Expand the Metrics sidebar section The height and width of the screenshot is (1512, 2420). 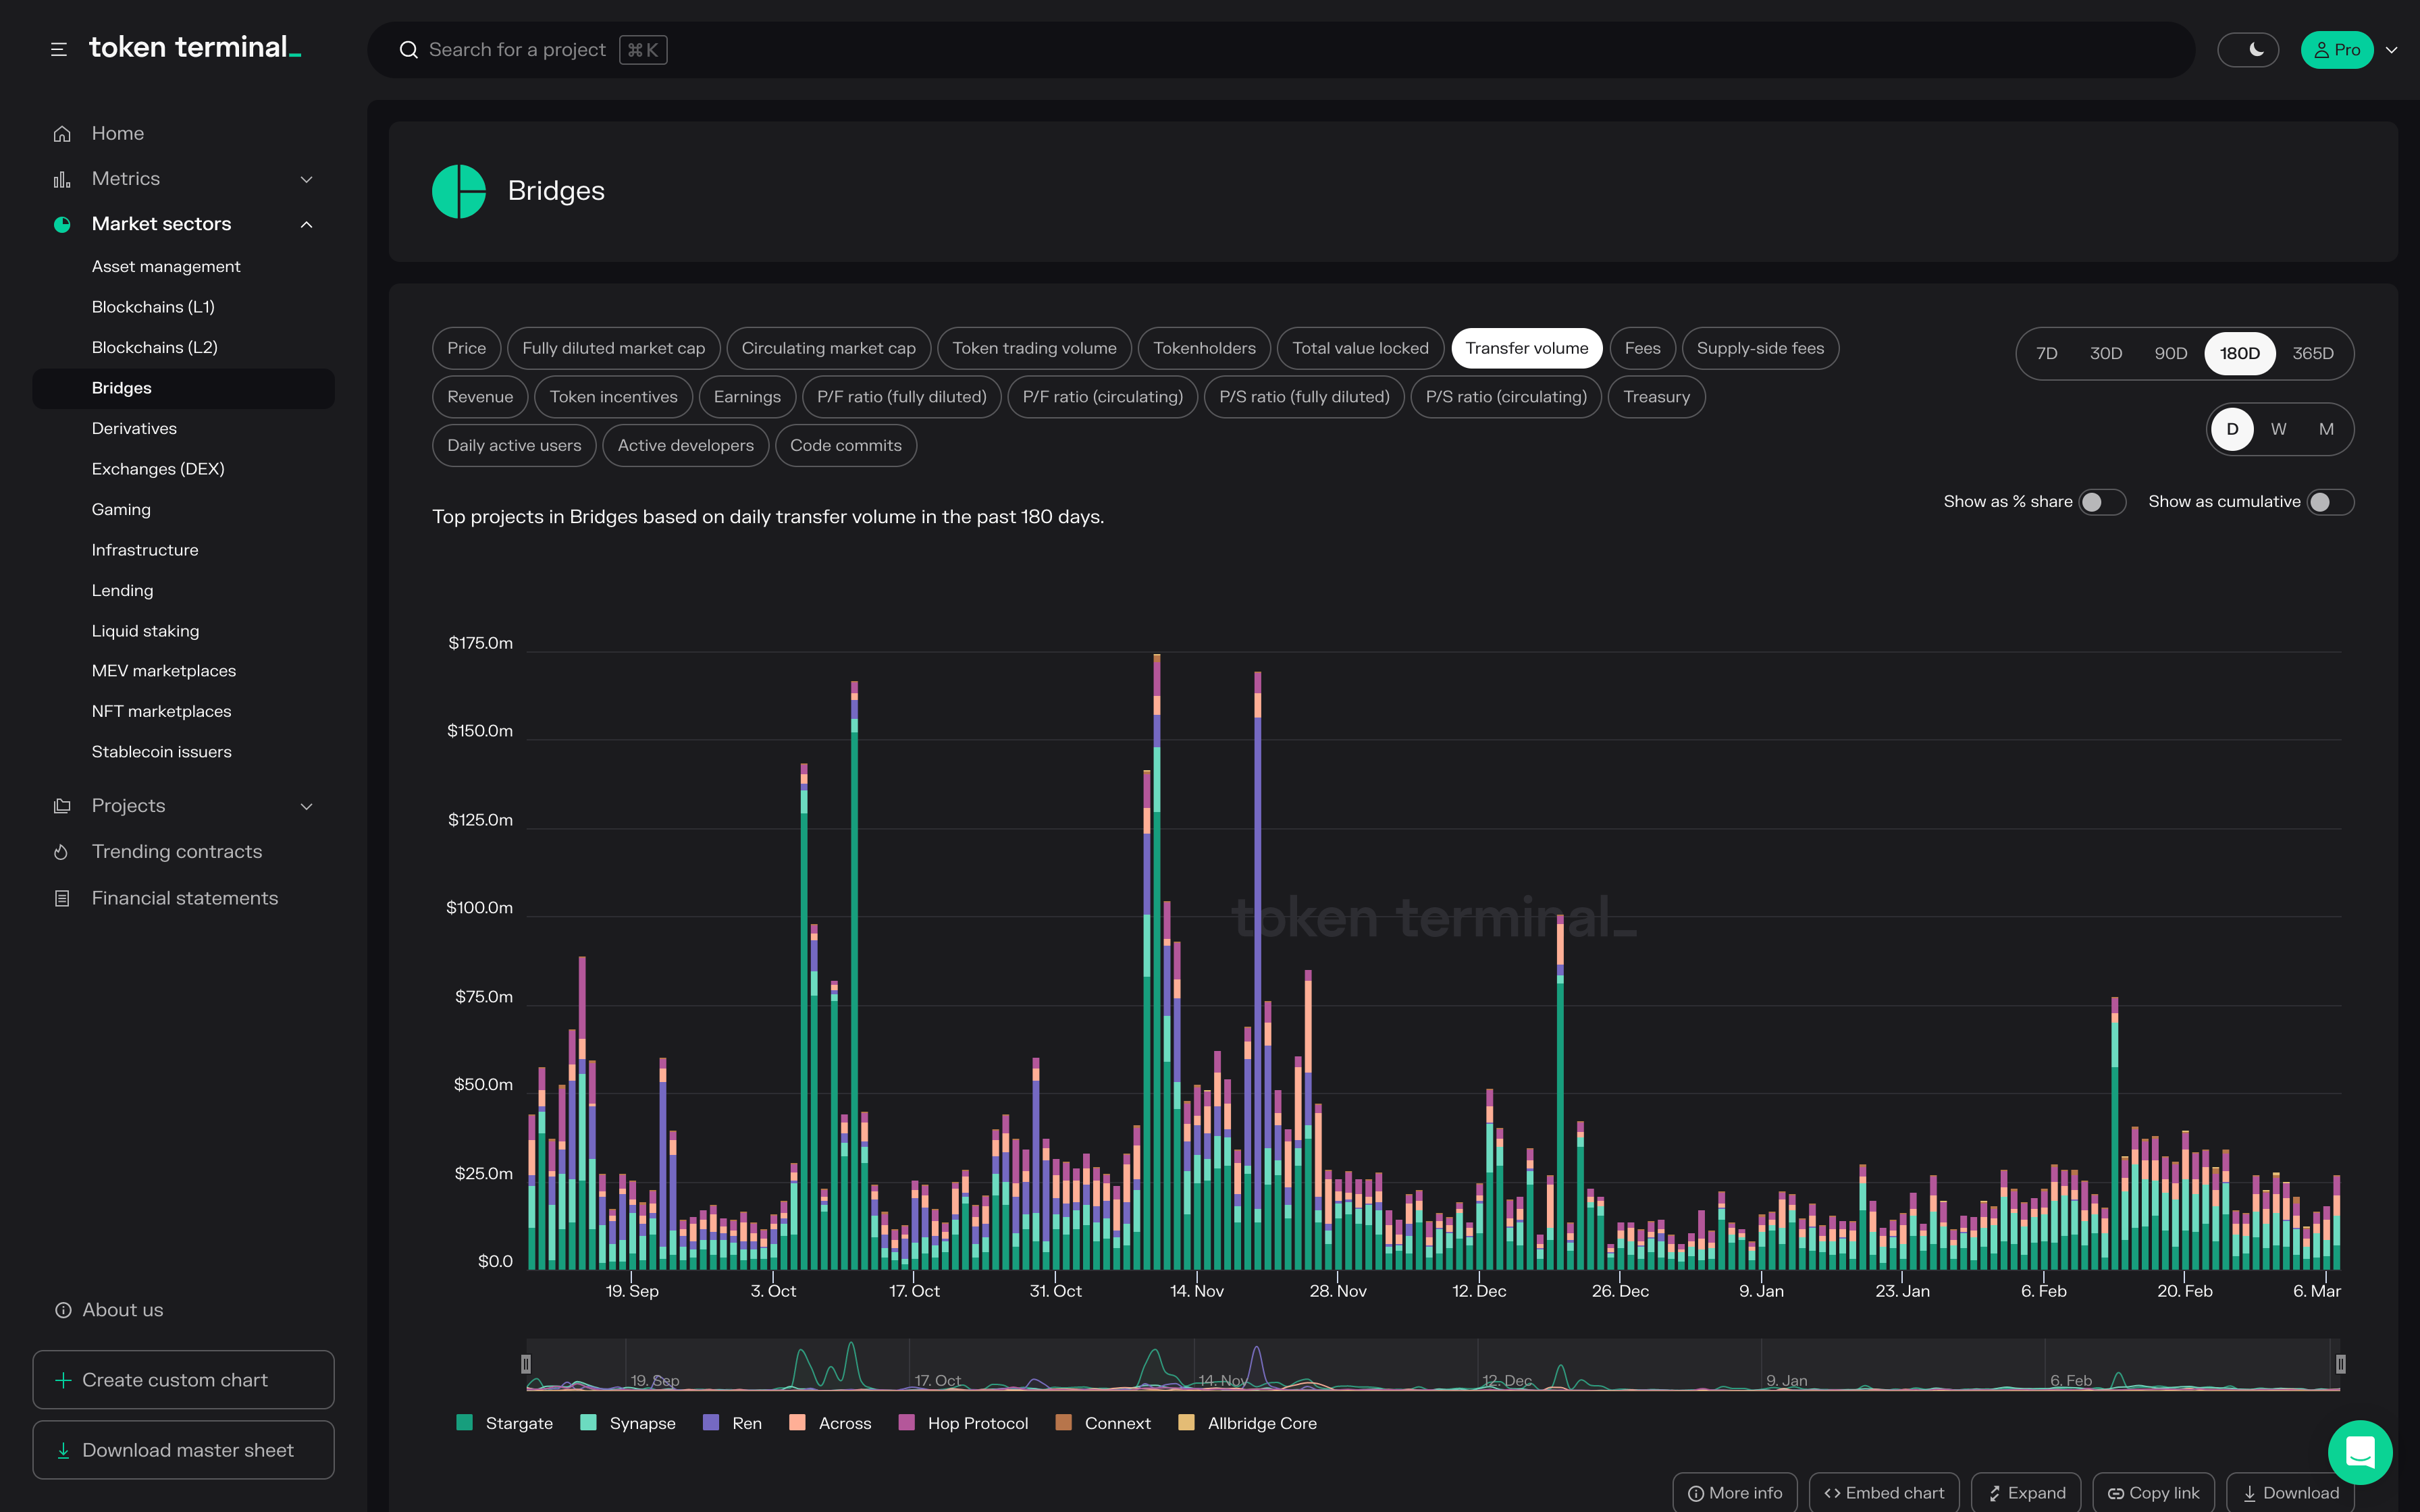[306, 179]
